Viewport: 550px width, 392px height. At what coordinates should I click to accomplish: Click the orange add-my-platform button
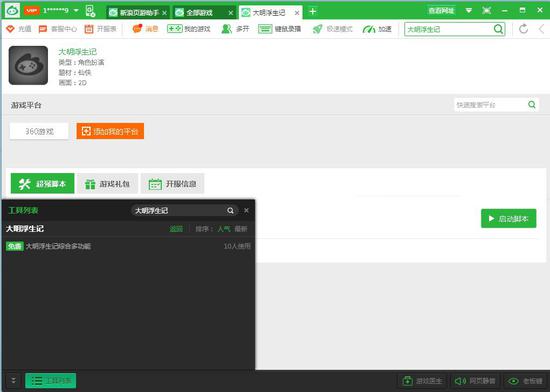click(x=110, y=131)
